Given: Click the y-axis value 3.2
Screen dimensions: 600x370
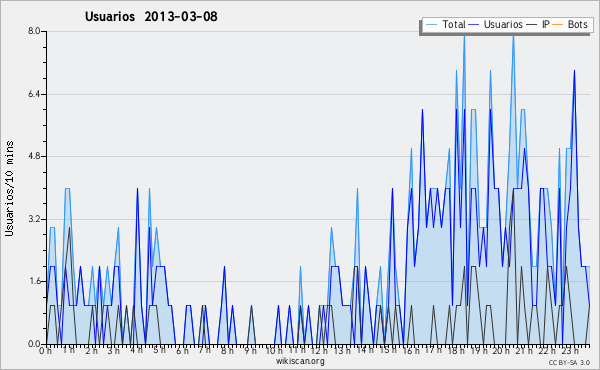Looking at the screenshot, I should point(34,219).
